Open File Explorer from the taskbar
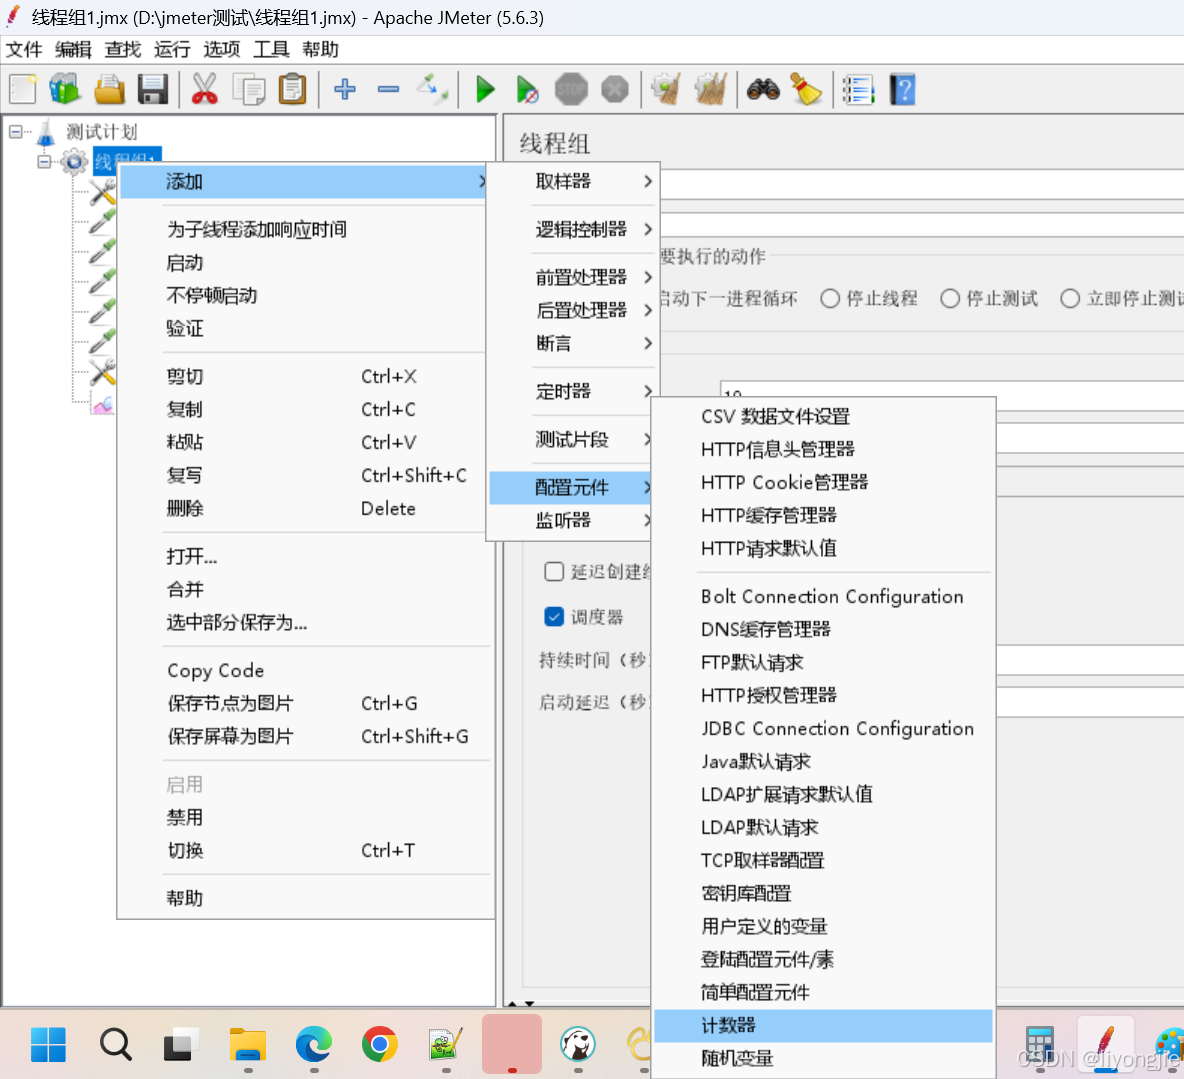Image resolution: width=1184 pixels, height=1079 pixels. pyautogui.click(x=248, y=1045)
